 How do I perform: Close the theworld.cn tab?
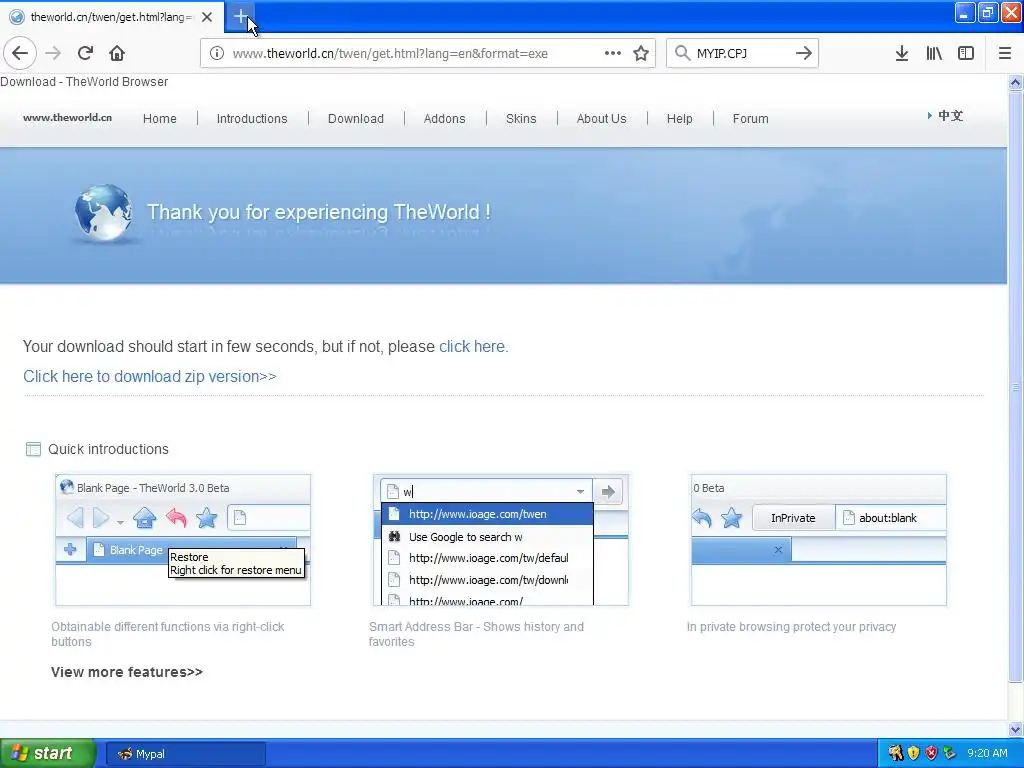coord(207,17)
